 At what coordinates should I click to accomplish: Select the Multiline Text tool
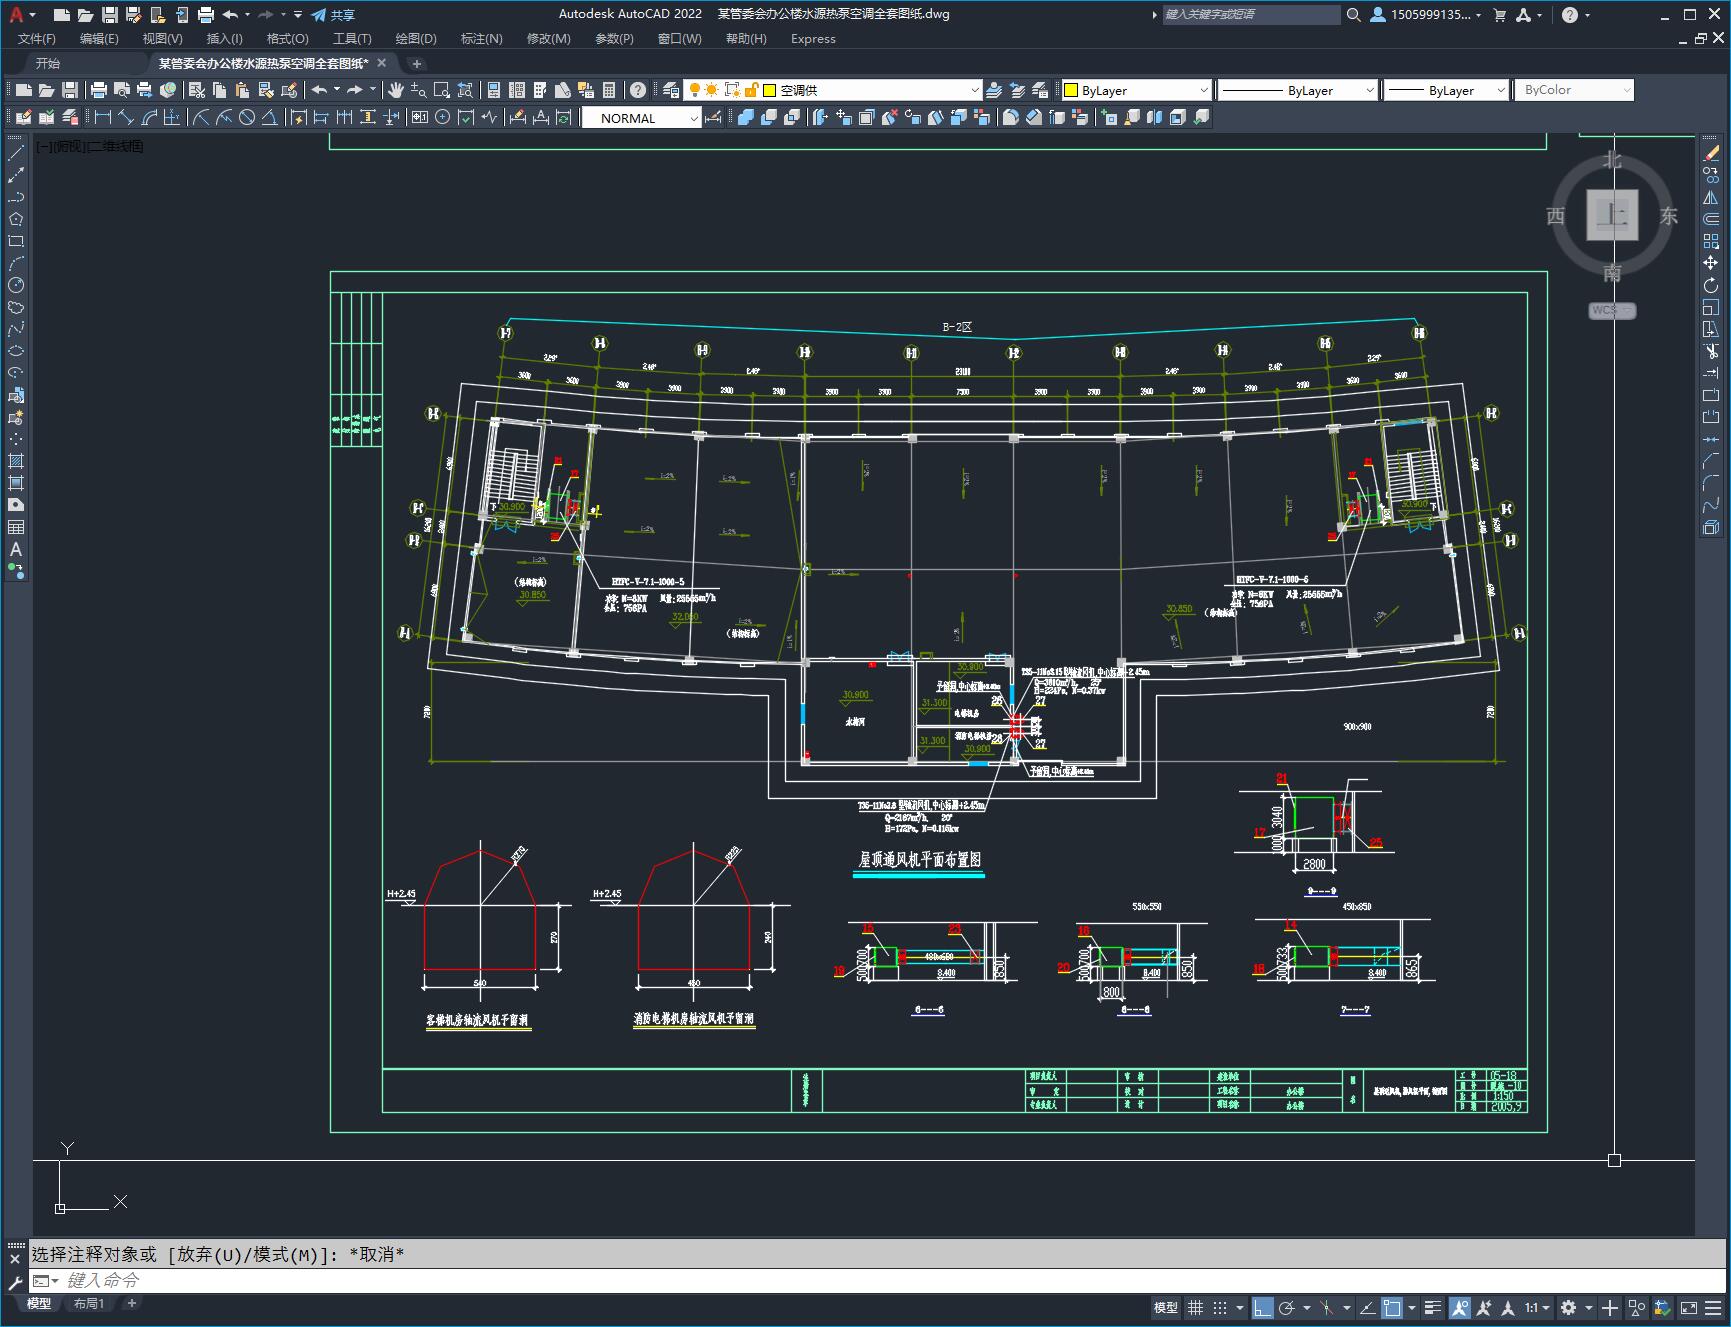click(16, 549)
